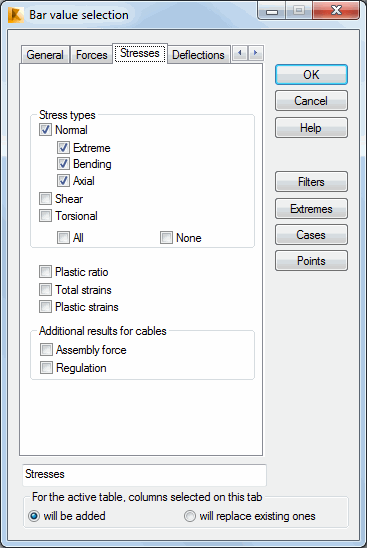The width and height of the screenshot is (367, 548).
Task: Select will replace existing ones radio
Action: click(x=190, y=516)
